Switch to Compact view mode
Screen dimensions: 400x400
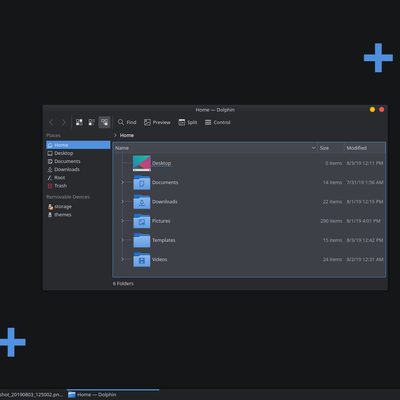click(91, 122)
